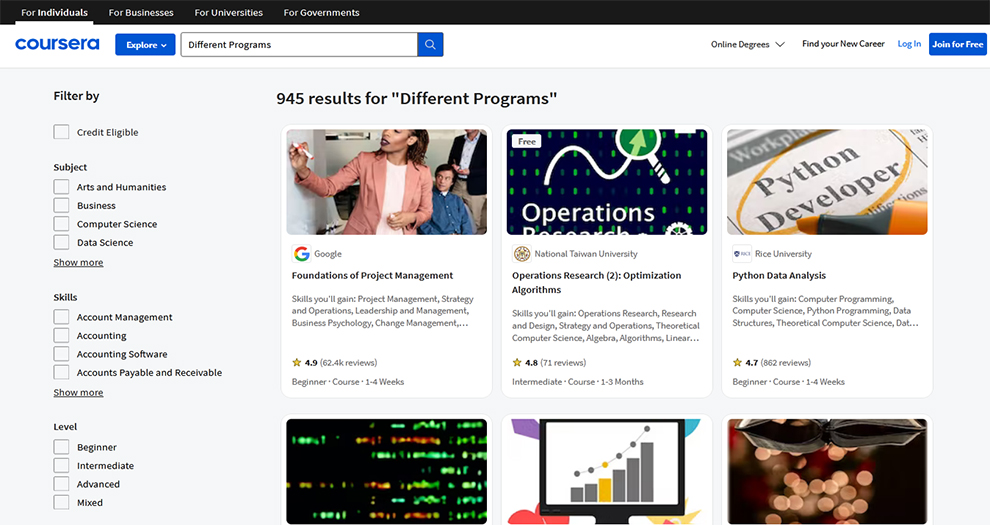This screenshot has width=990, height=525.
Task: Click "Intermediate · Course · 1-3 Months" text
Action: pyautogui.click(x=578, y=382)
